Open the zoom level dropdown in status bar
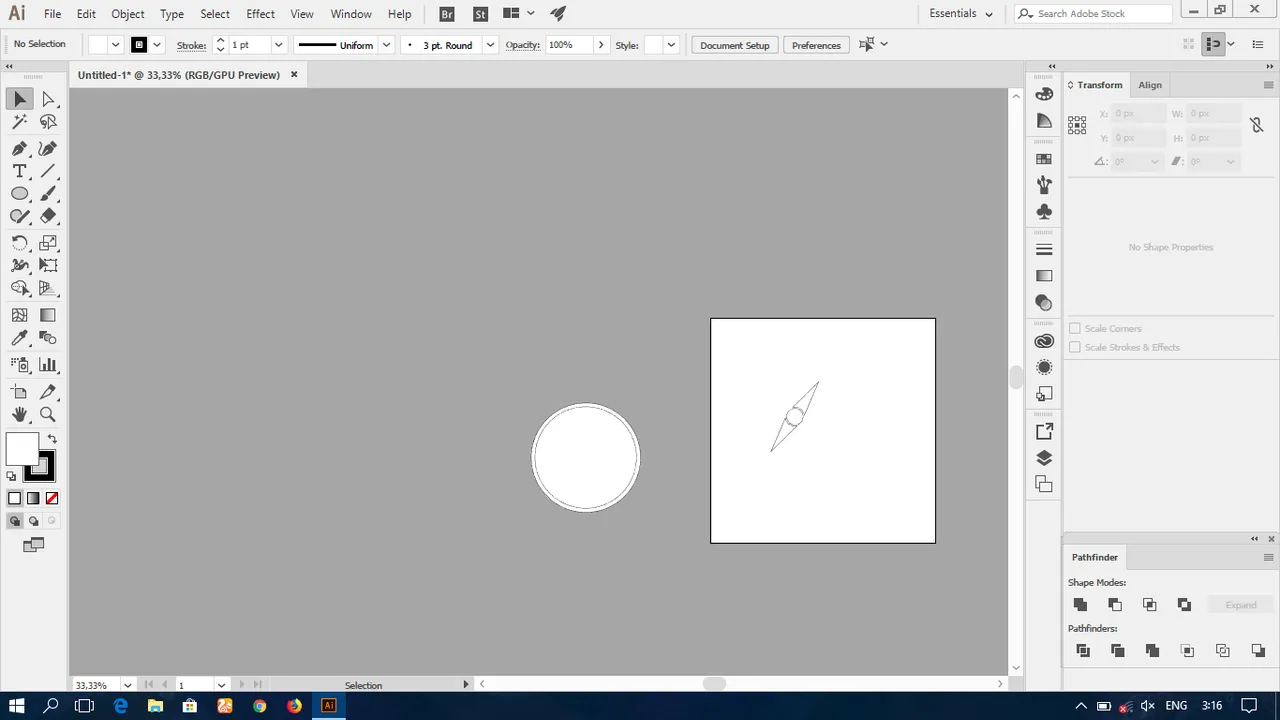Screen dimensions: 1280x720 (128, 685)
